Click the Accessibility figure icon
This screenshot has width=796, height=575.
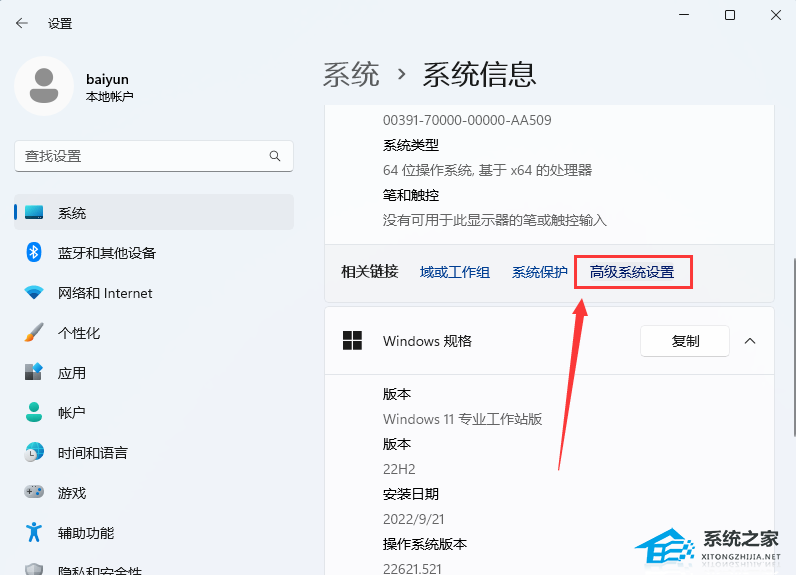point(34,532)
